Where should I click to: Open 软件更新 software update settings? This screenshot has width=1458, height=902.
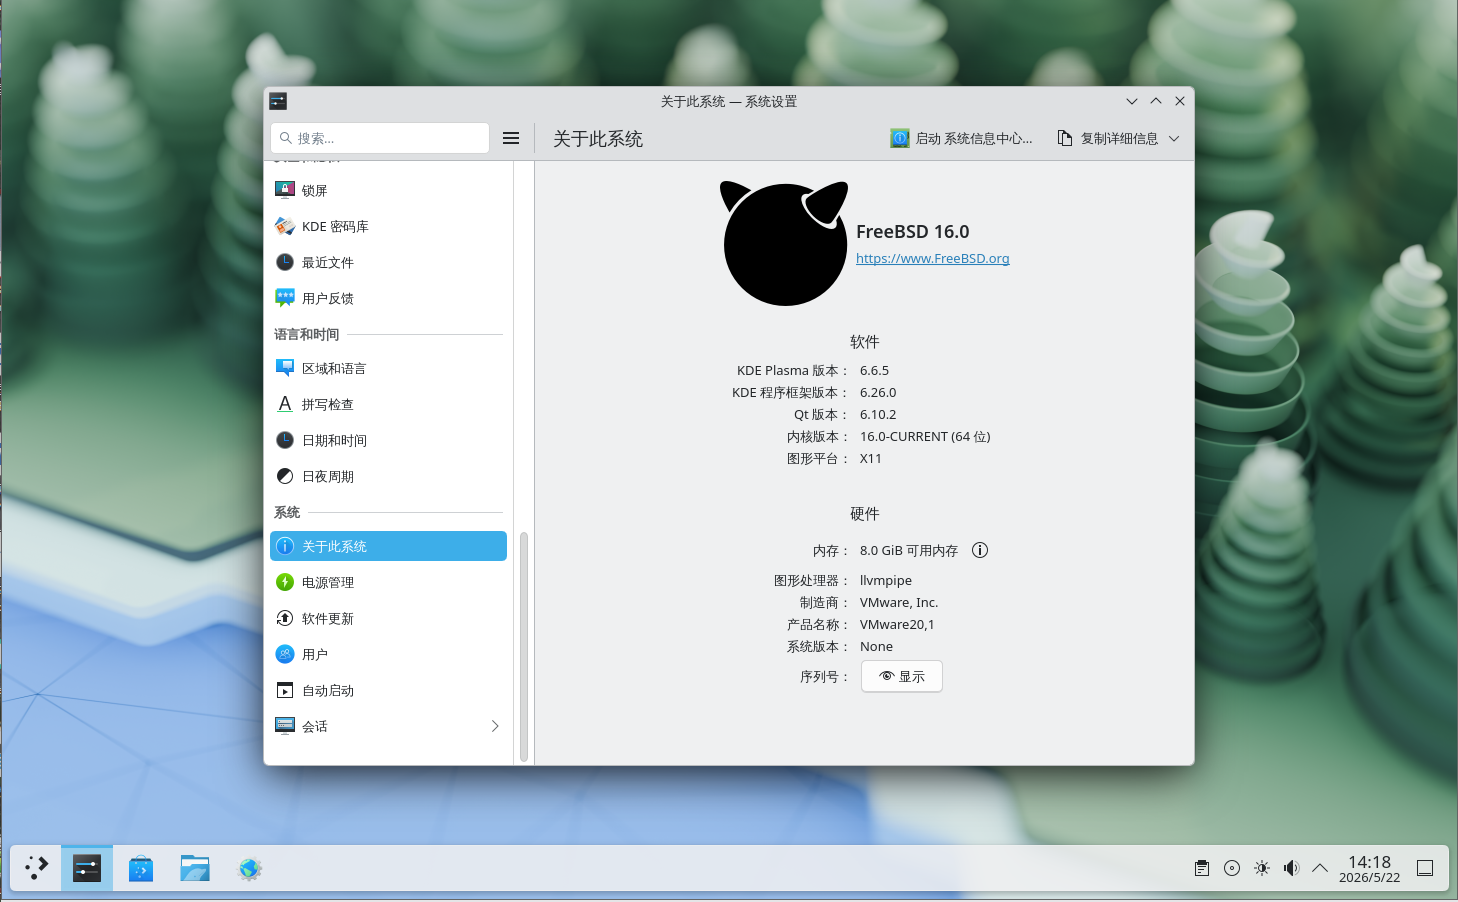(388, 618)
